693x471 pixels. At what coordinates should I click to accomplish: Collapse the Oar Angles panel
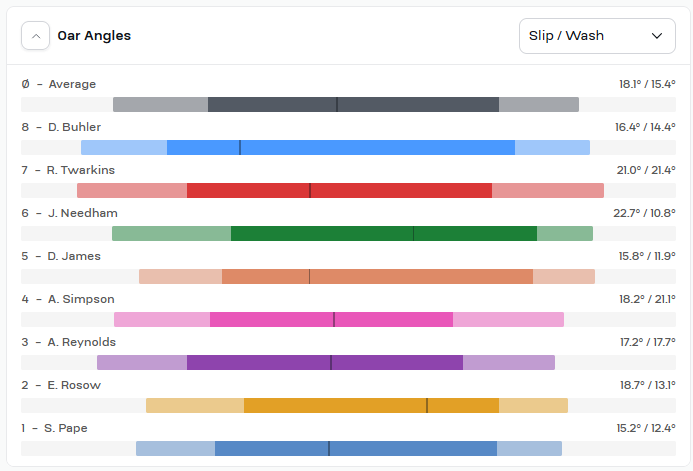point(35,36)
